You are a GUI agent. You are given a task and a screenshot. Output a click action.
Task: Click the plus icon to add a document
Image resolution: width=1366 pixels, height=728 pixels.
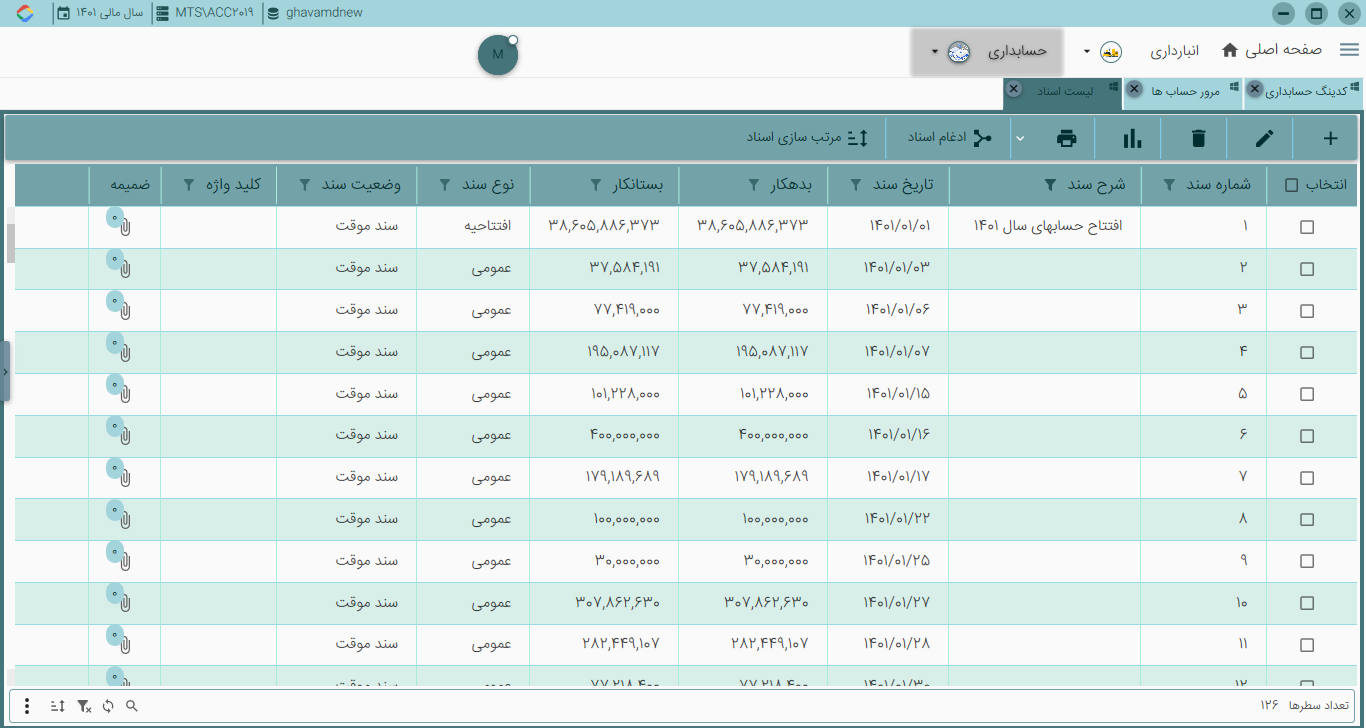tap(1329, 139)
